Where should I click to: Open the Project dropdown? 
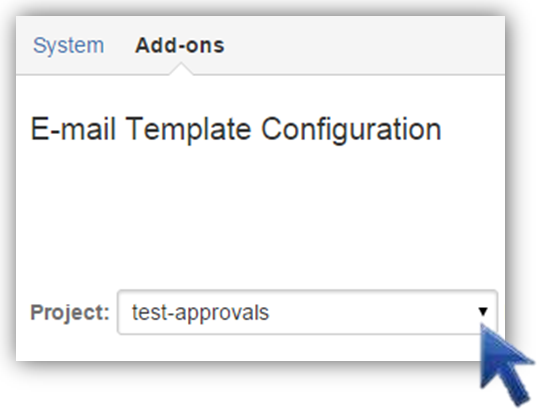pos(308,312)
